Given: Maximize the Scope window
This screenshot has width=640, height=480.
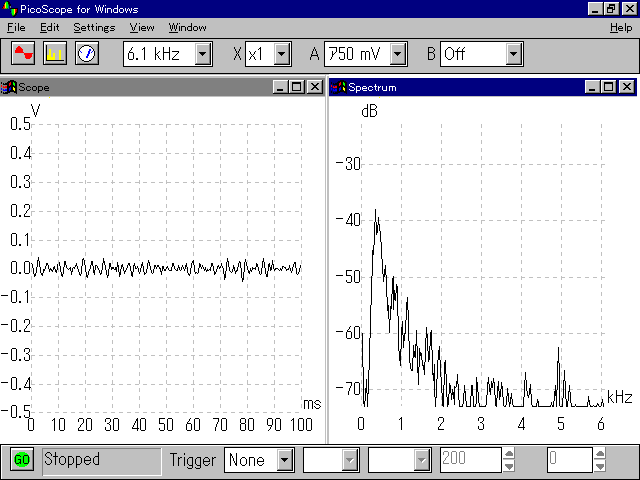Looking at the screenshot, I should (297, 87).
